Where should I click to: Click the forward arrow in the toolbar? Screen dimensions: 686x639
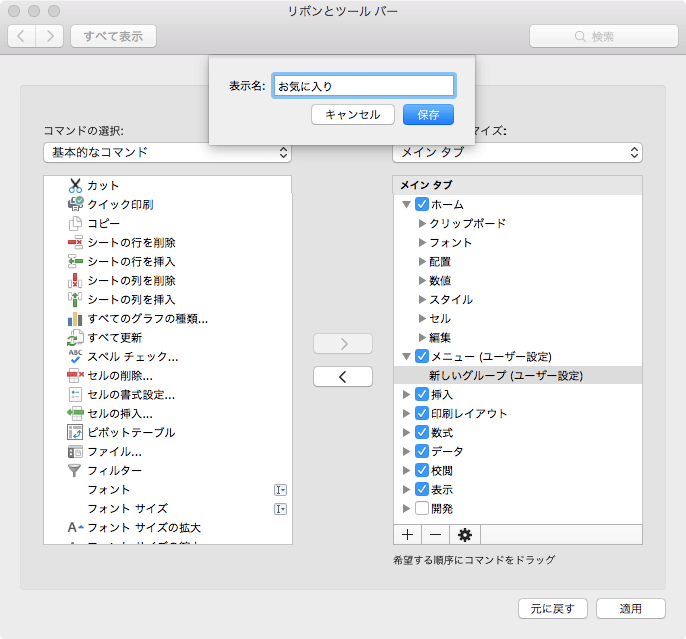(x=49, y=36)
